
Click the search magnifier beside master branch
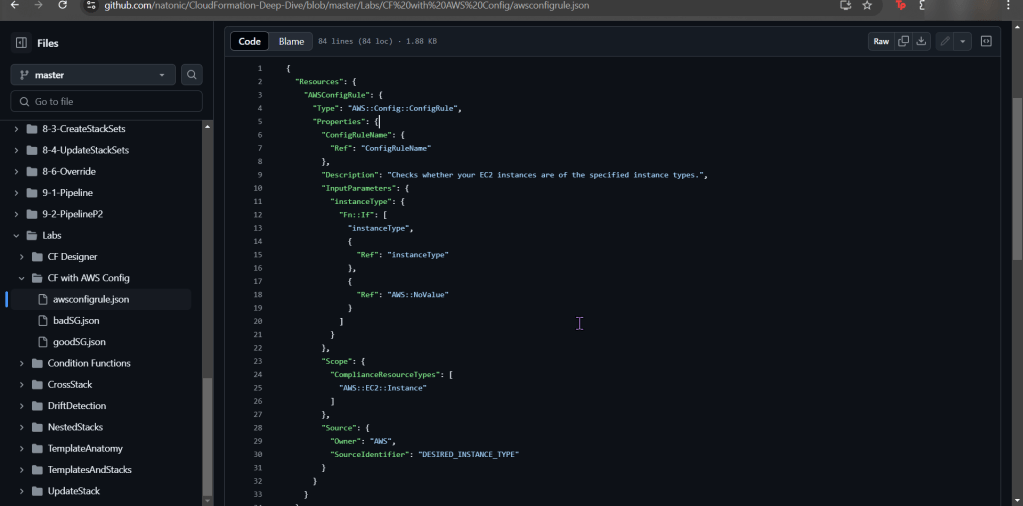pos(192,75)
